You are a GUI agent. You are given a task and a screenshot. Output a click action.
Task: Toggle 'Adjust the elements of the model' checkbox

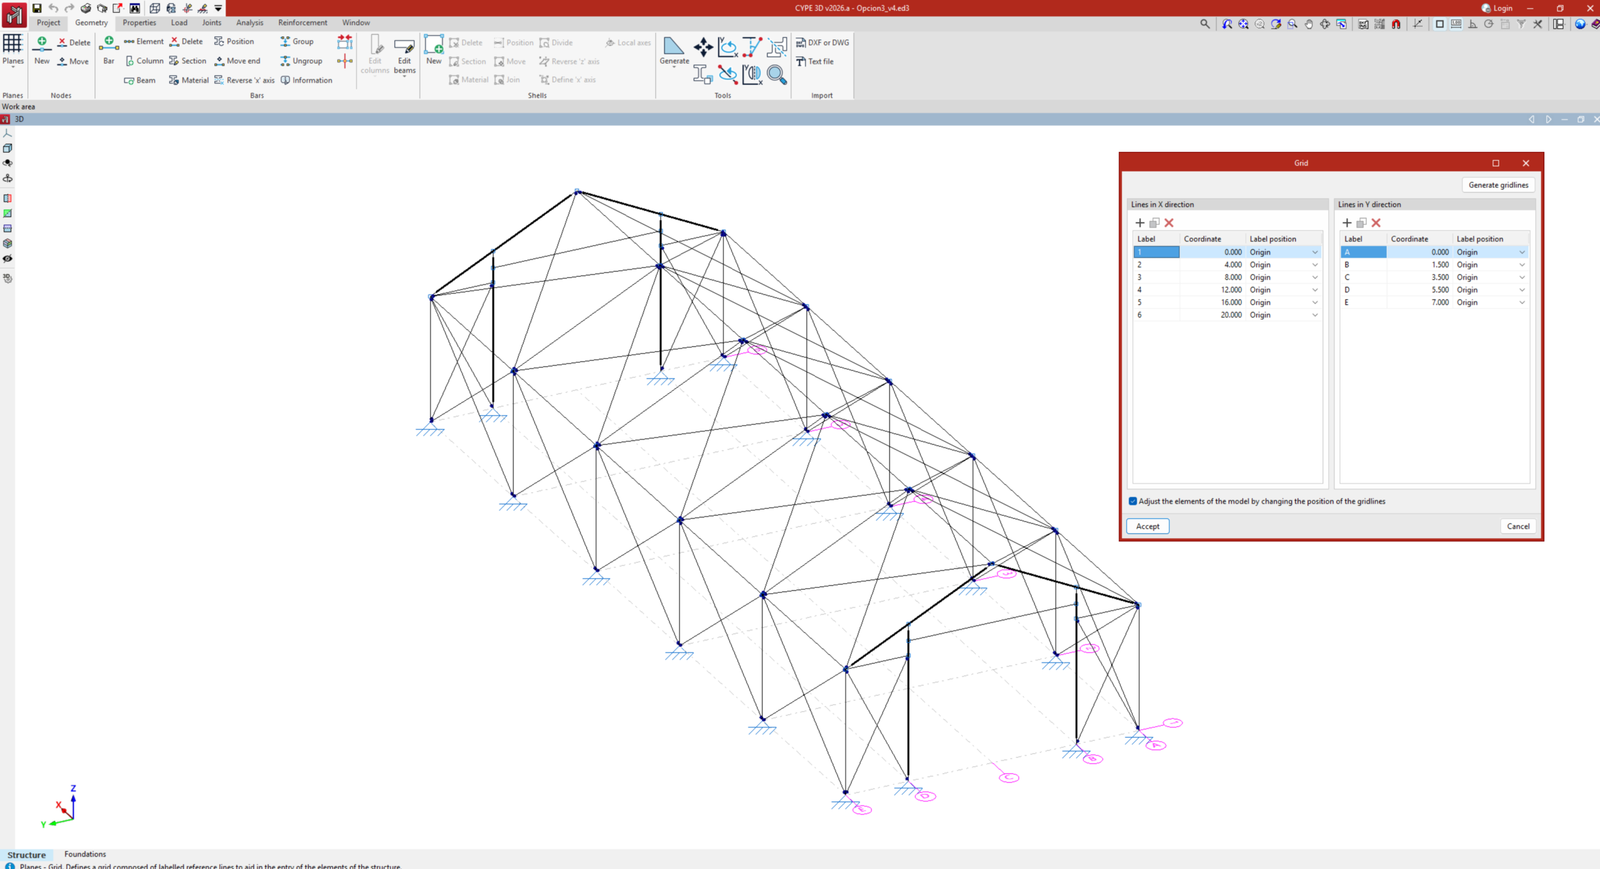[x=1133, y=501]
